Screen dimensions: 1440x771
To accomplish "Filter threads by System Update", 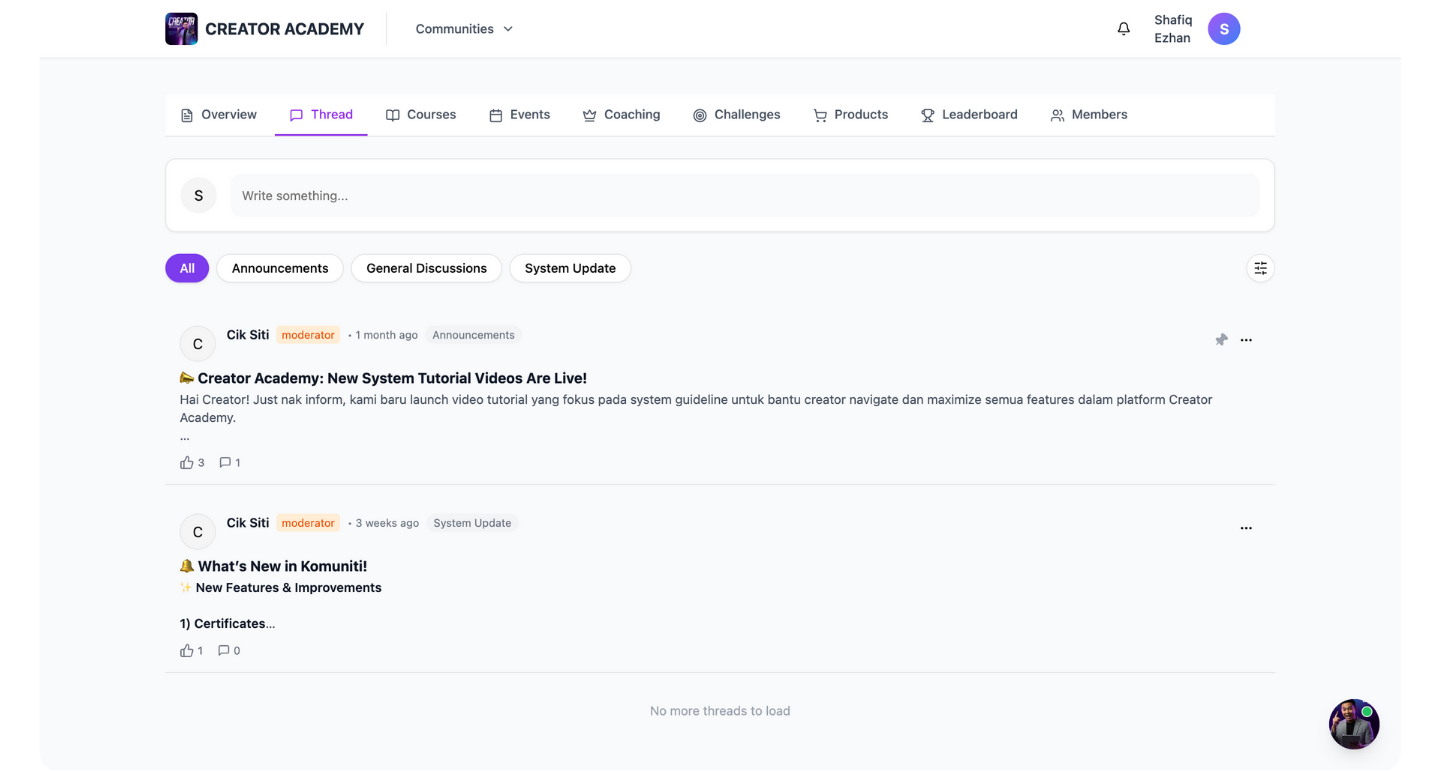I will pyautogui.click(x=570, y=268).
